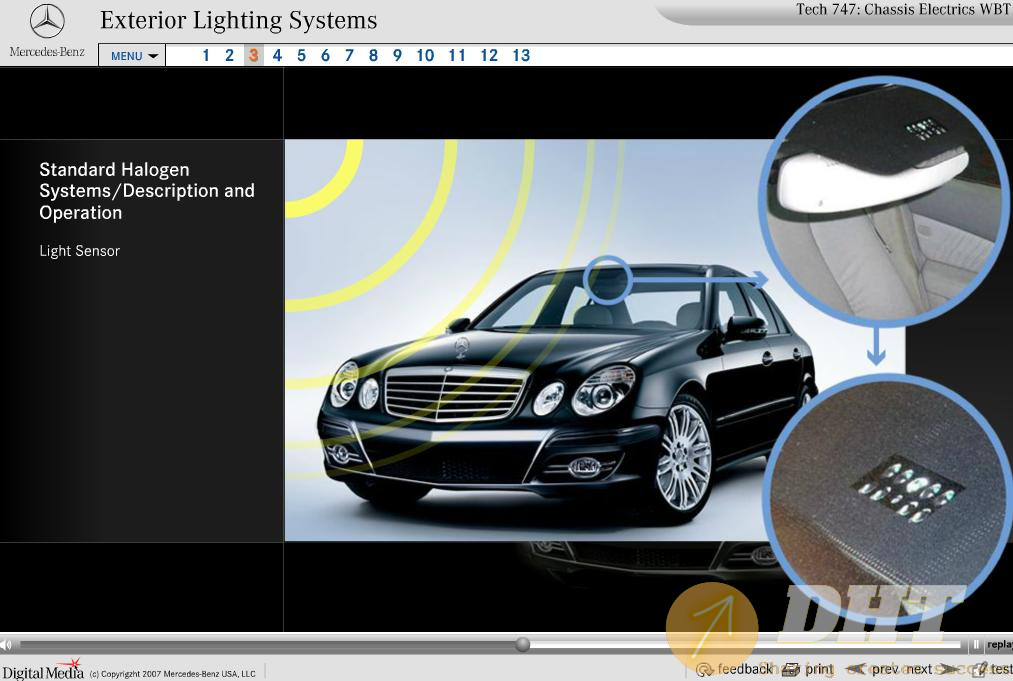Click the 'Standard Halogen Systems/Description and Operation' heading
The height and width of the screenshot is (681, 1013).
coord(147,191)
